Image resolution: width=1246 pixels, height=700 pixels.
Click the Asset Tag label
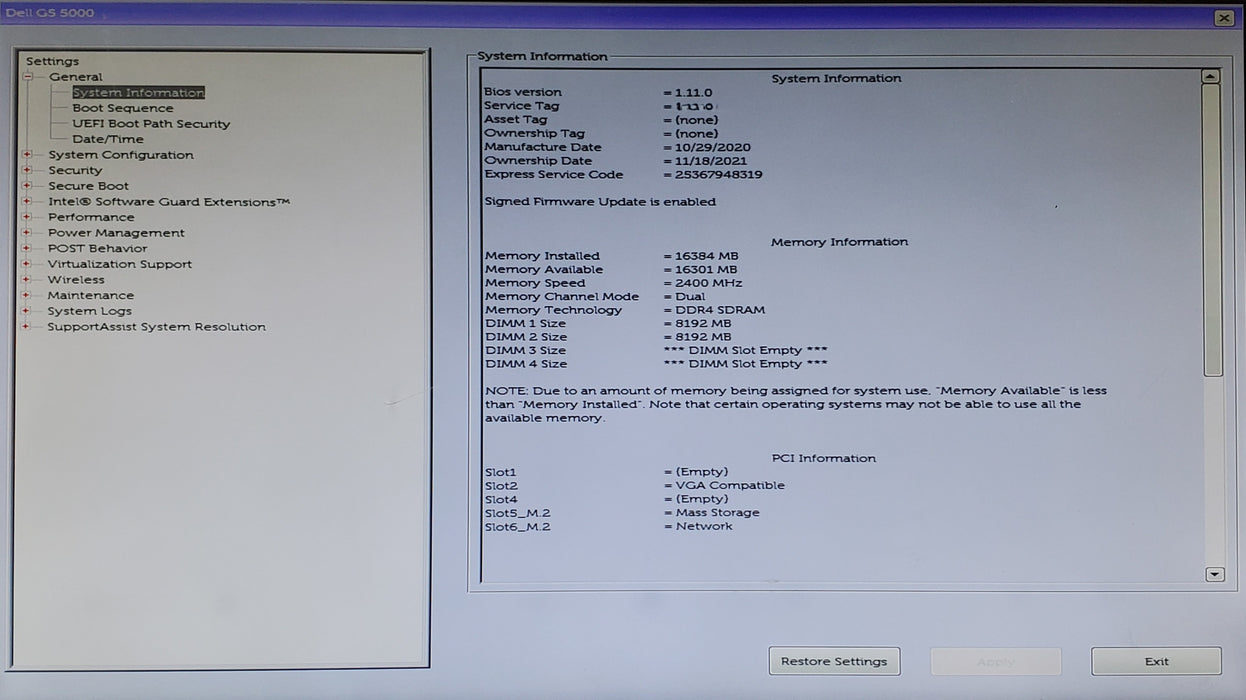516,119
